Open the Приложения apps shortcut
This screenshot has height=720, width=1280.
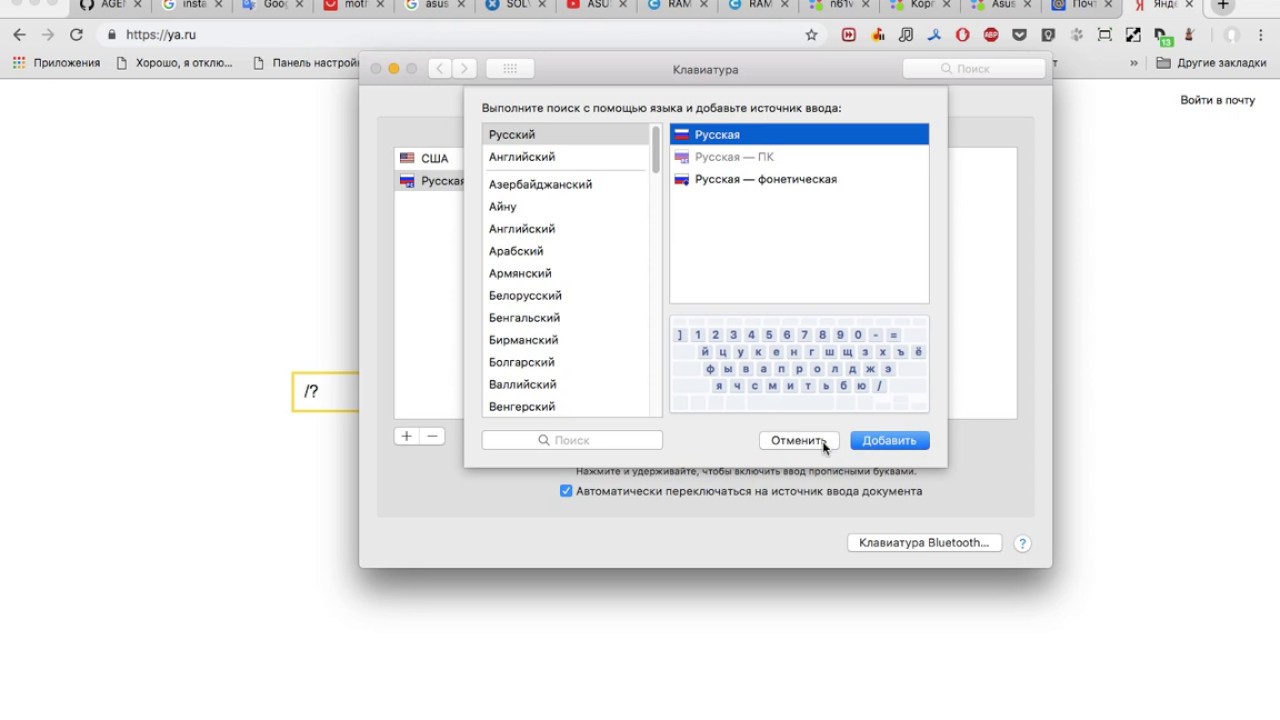tap(57, 63)
